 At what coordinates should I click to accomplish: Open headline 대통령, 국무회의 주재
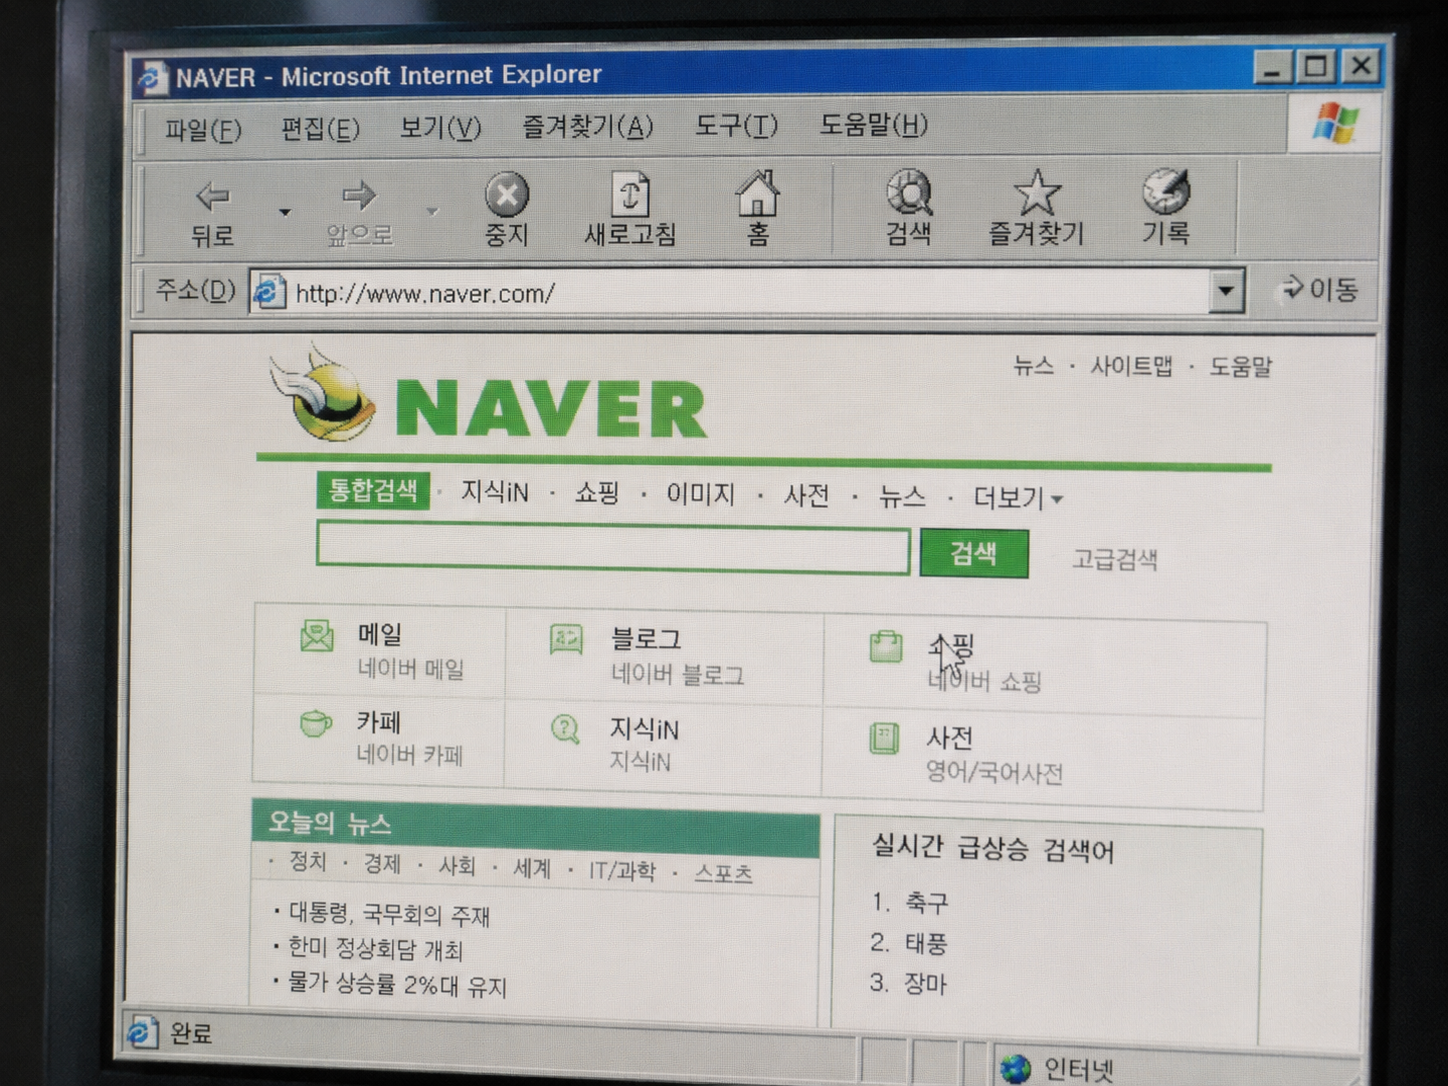389,914
